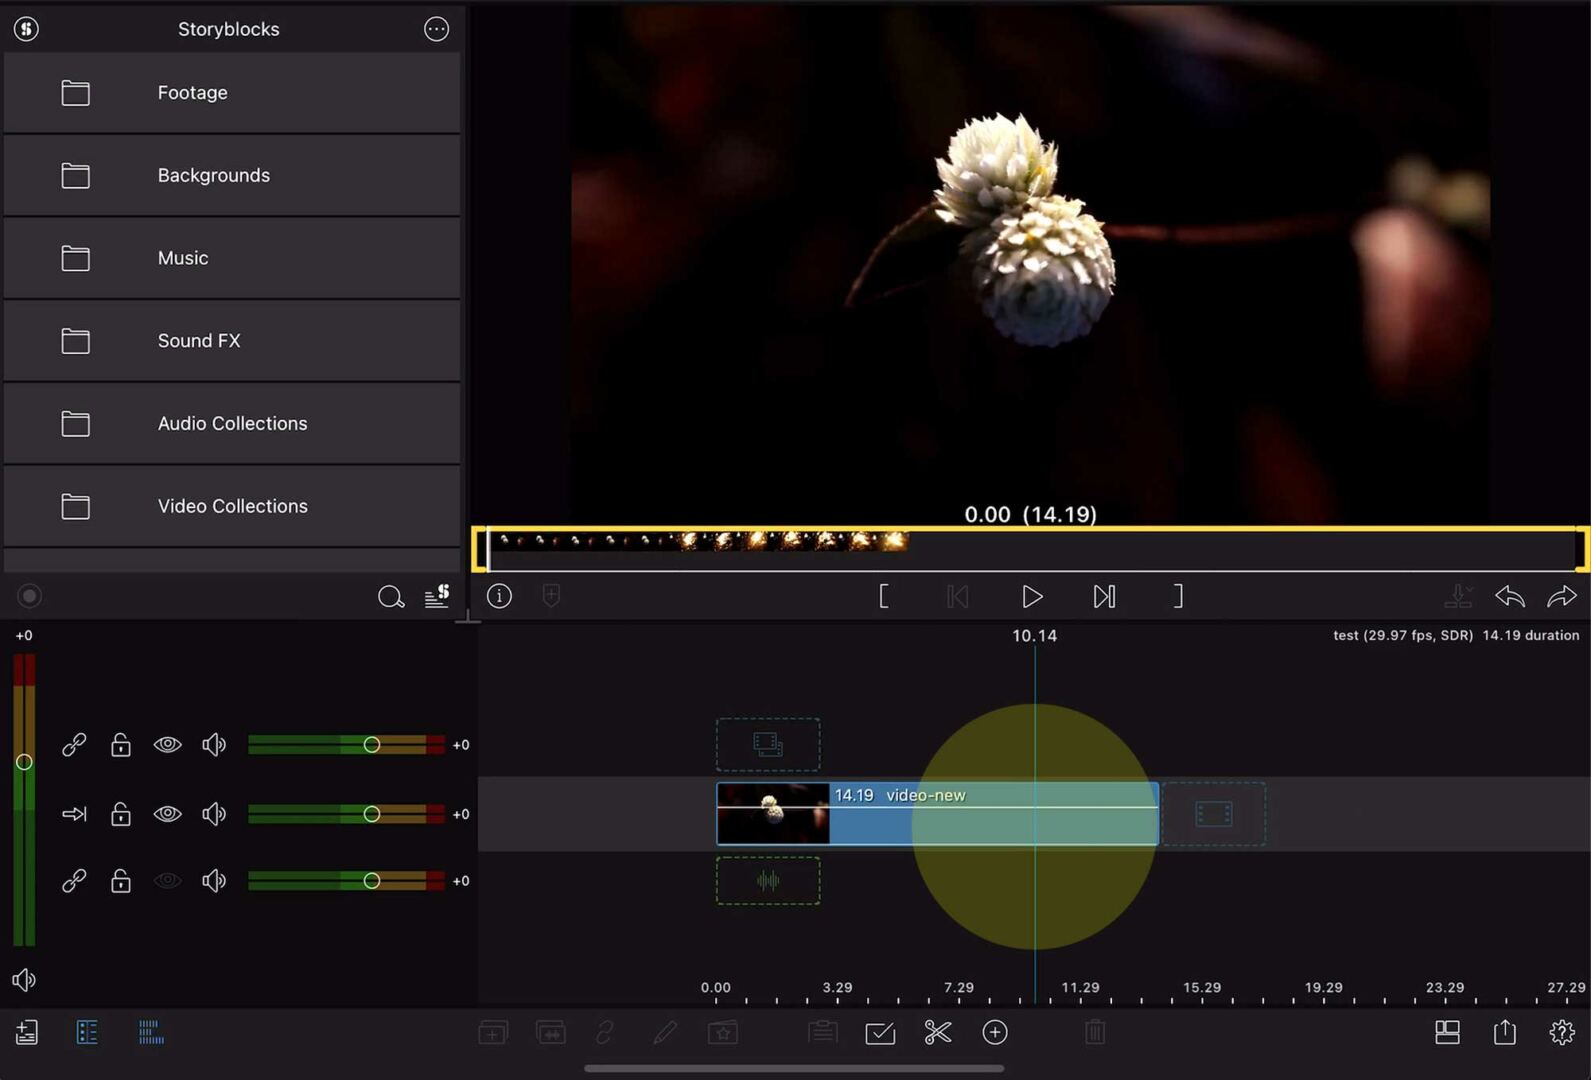Add a marker with the bookmark icon
Image resolution: width=1591 pixels, height=1080 pixels.
(x=551, y=596)
